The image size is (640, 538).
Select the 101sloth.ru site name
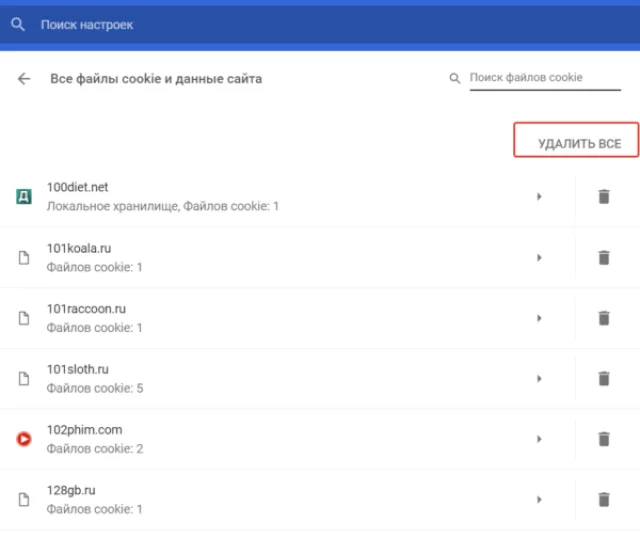click(x=78, y=369)
